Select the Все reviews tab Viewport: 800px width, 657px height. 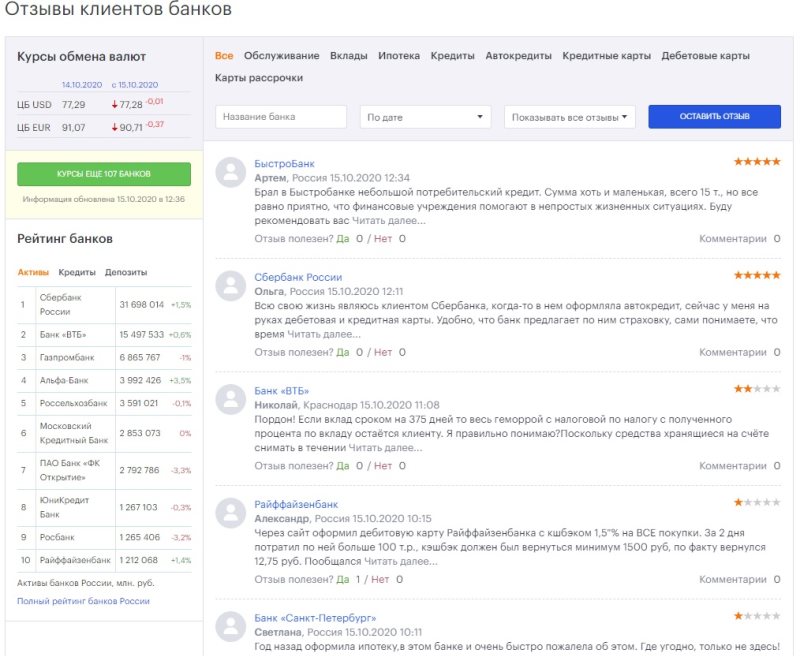point(224,56)
